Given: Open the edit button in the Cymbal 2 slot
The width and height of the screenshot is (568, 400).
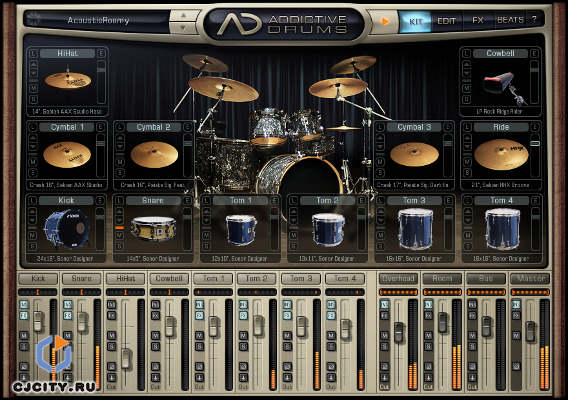Looking at the screenshot, I should coord(188,127).
